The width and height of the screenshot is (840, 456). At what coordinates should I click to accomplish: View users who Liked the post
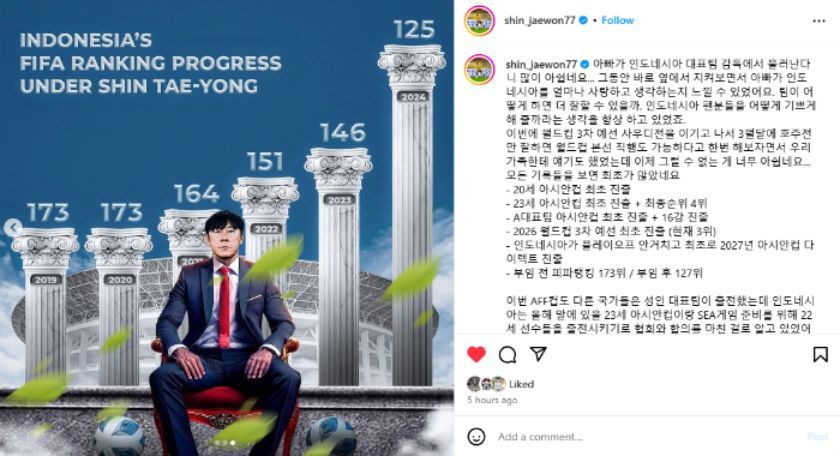521,384
